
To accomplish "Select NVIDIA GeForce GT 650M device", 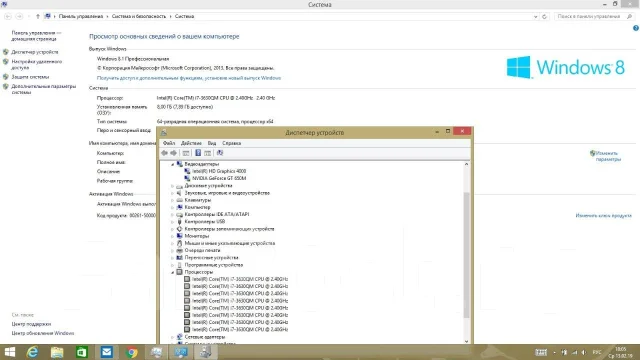I will [219, 178].
